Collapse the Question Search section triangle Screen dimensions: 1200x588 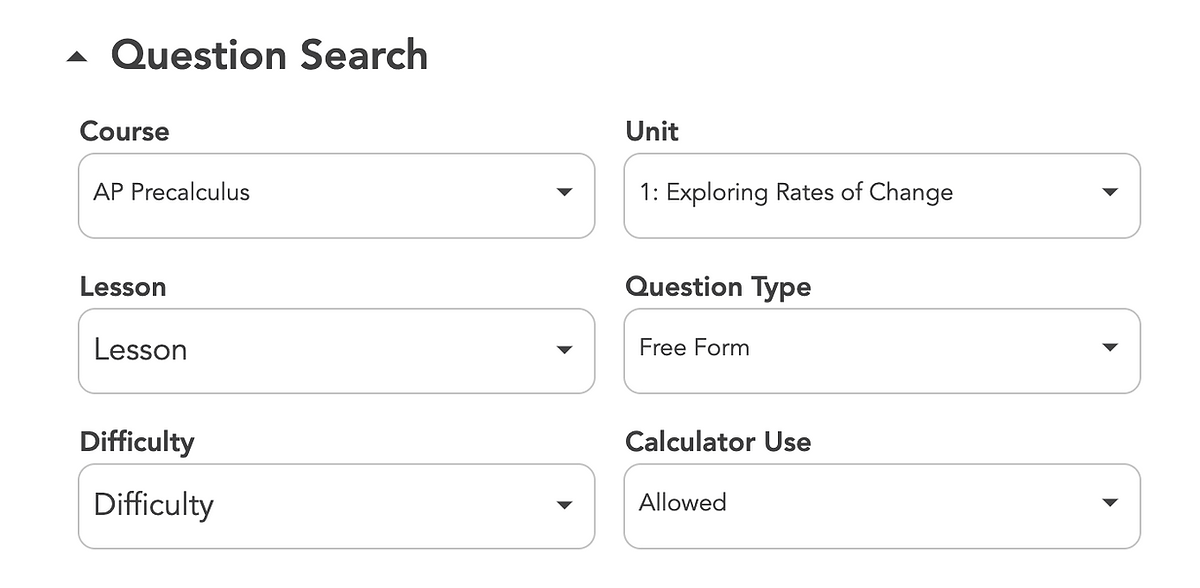coord(77,58)
